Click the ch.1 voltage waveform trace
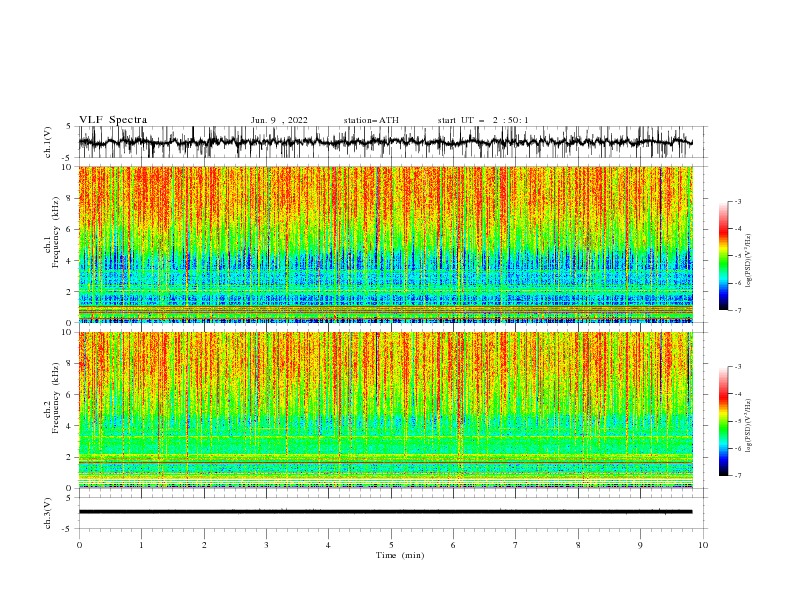 [x=385, y=142]
